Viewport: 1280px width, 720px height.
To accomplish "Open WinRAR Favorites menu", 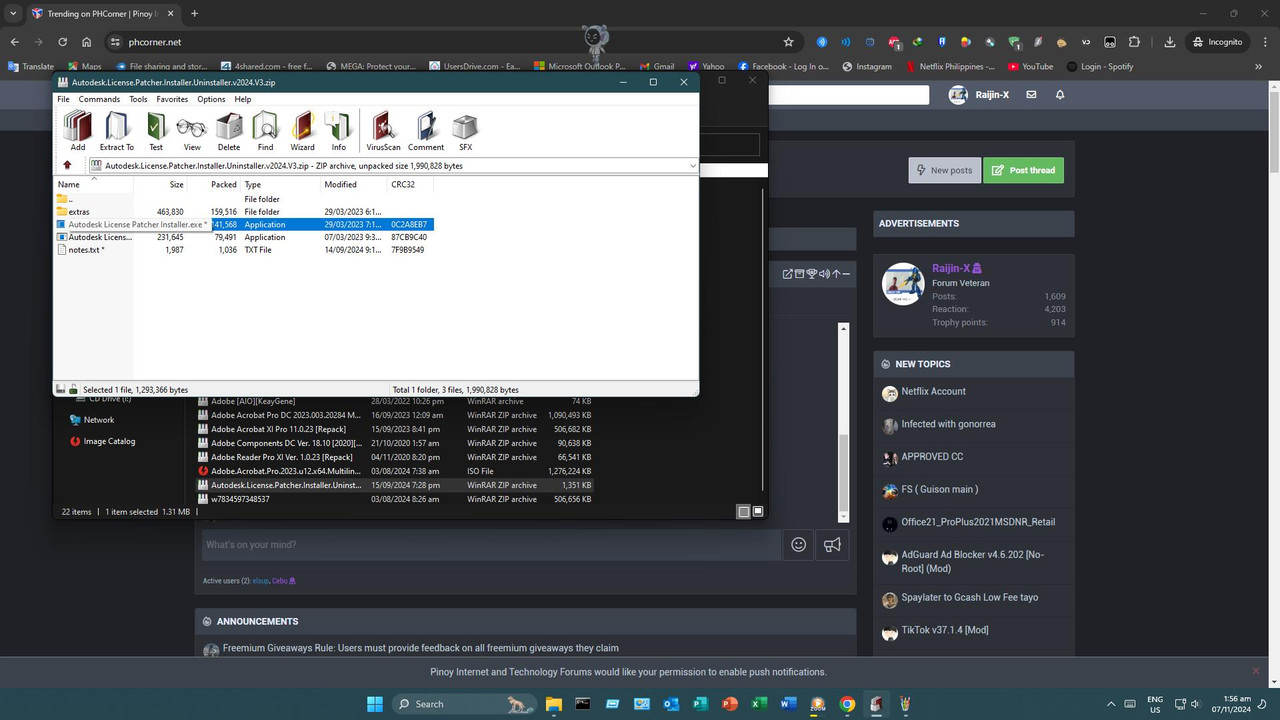I will coord(172,99).
